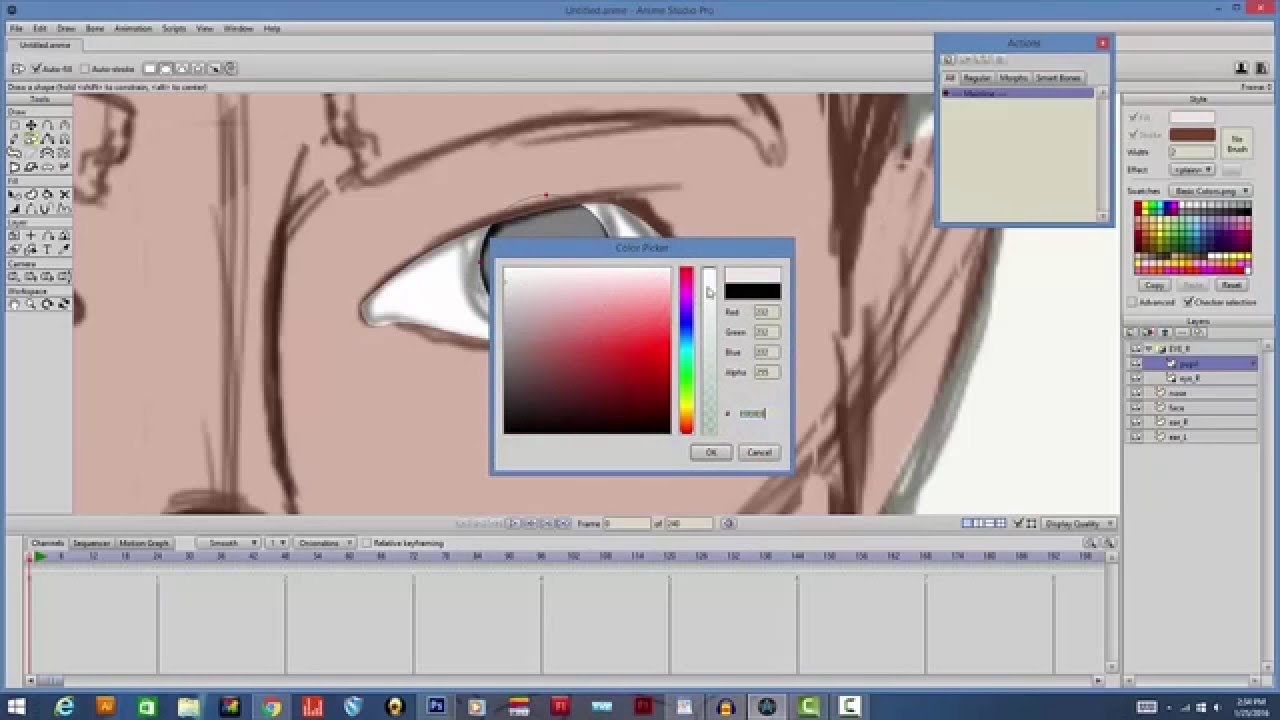Viewport: 1280px width, 720px height.
Task: Choose spiral shape in tool options
Action: pos(231,69)
